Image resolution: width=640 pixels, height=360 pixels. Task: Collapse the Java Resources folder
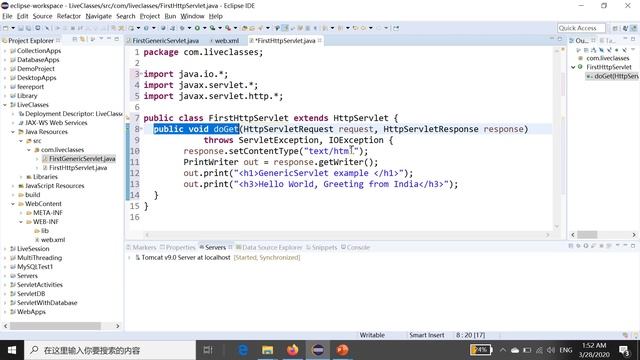click(x=13, y=132)
